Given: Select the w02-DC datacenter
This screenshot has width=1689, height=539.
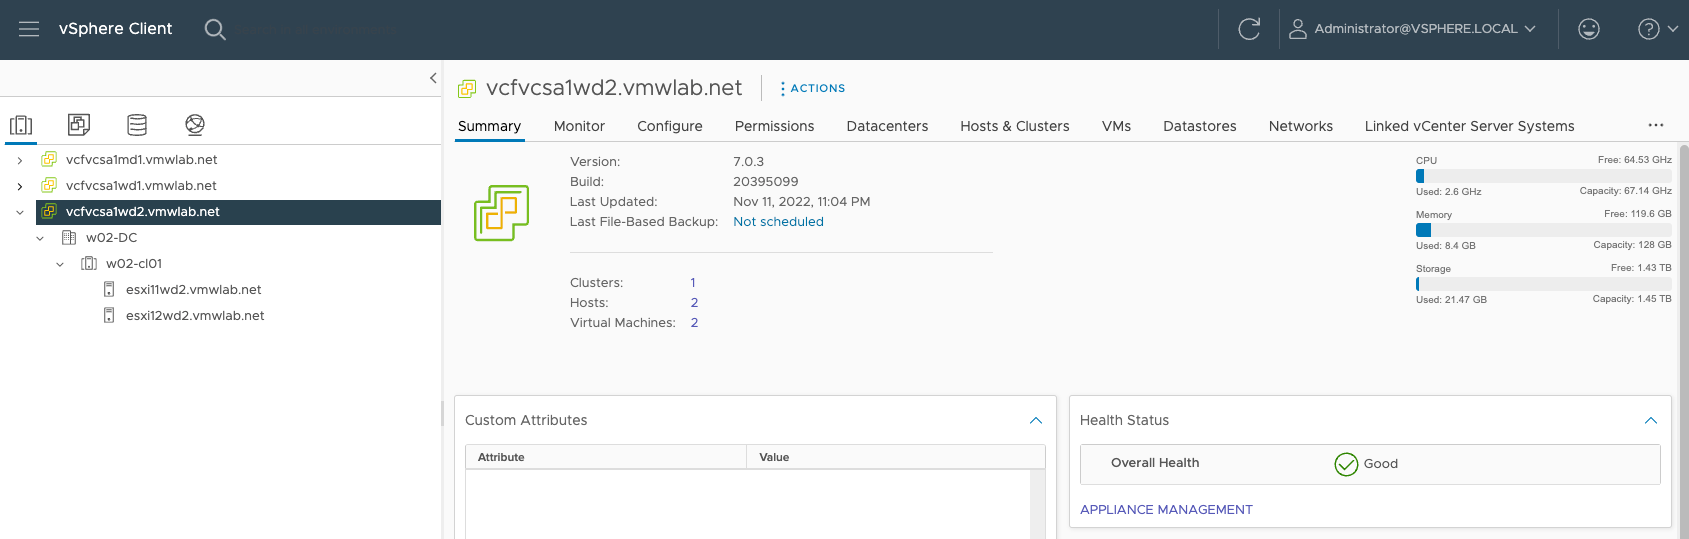Looking at the screenshot, I should click(112, 237).
